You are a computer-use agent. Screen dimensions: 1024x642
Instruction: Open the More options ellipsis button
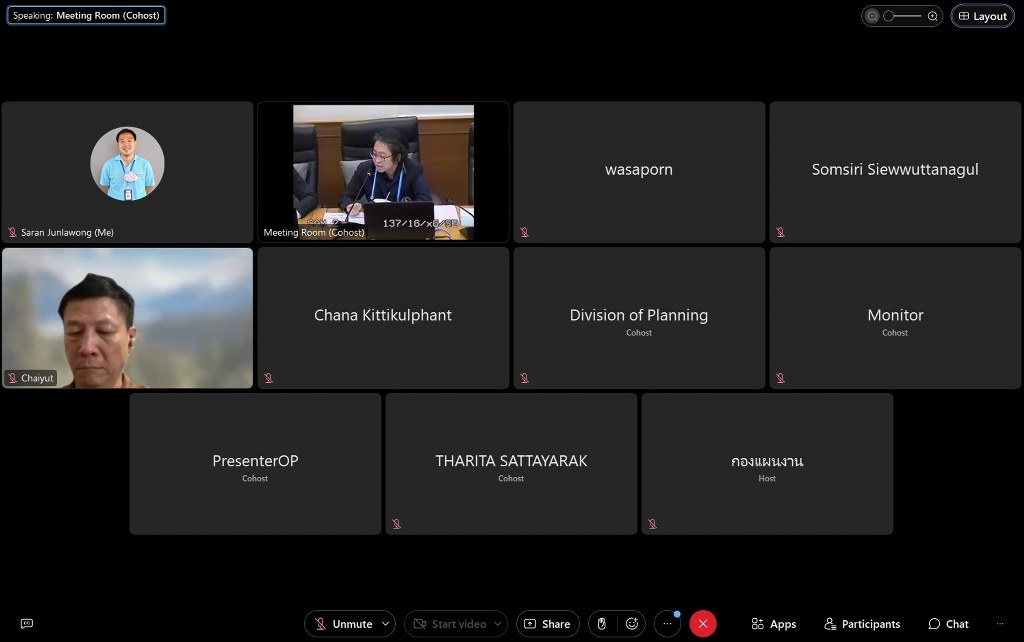pyautogui.click(x=668, y=624)
